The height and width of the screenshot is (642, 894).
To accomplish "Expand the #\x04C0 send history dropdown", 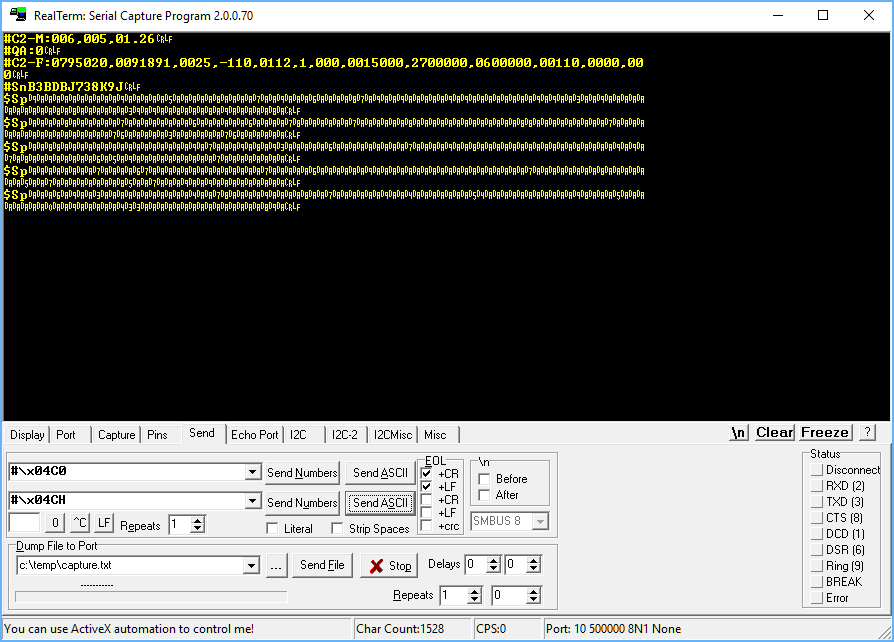I will pyautogui.click(x=254, y=470).
